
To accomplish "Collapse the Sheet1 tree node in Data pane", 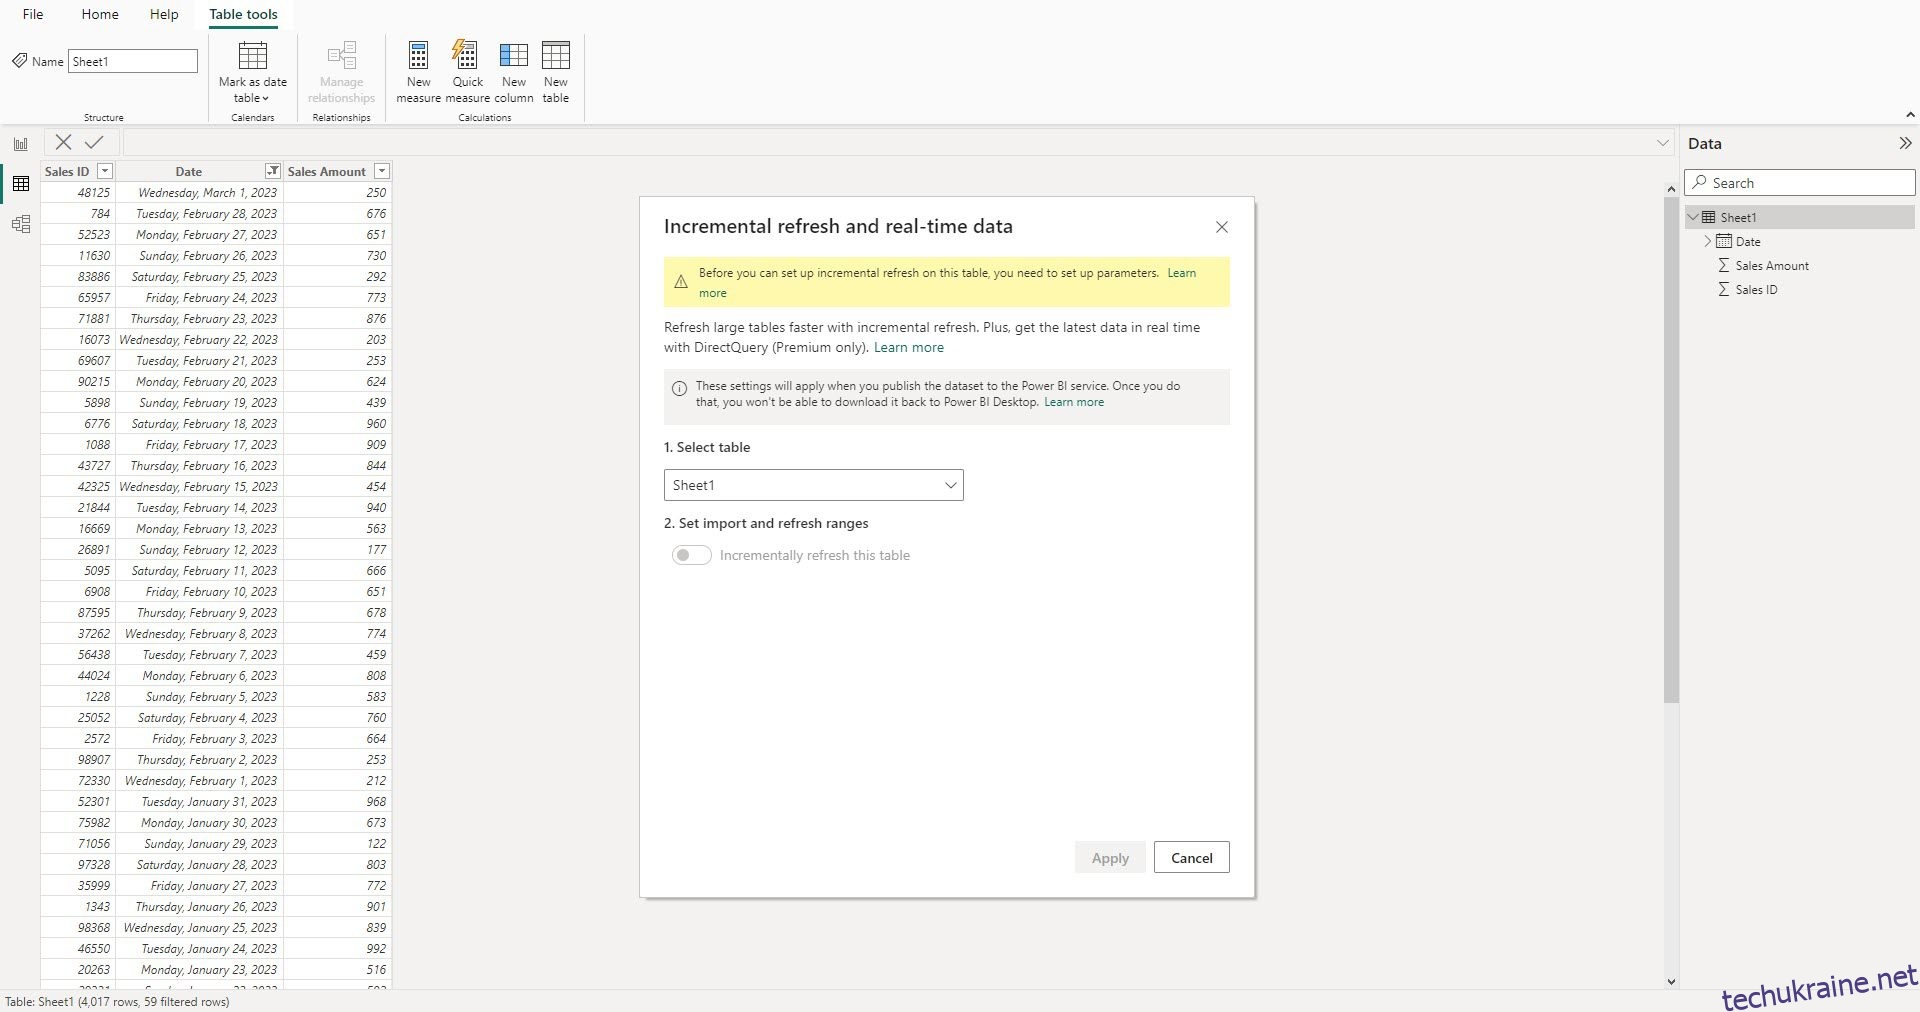I will coord(1693,217).
